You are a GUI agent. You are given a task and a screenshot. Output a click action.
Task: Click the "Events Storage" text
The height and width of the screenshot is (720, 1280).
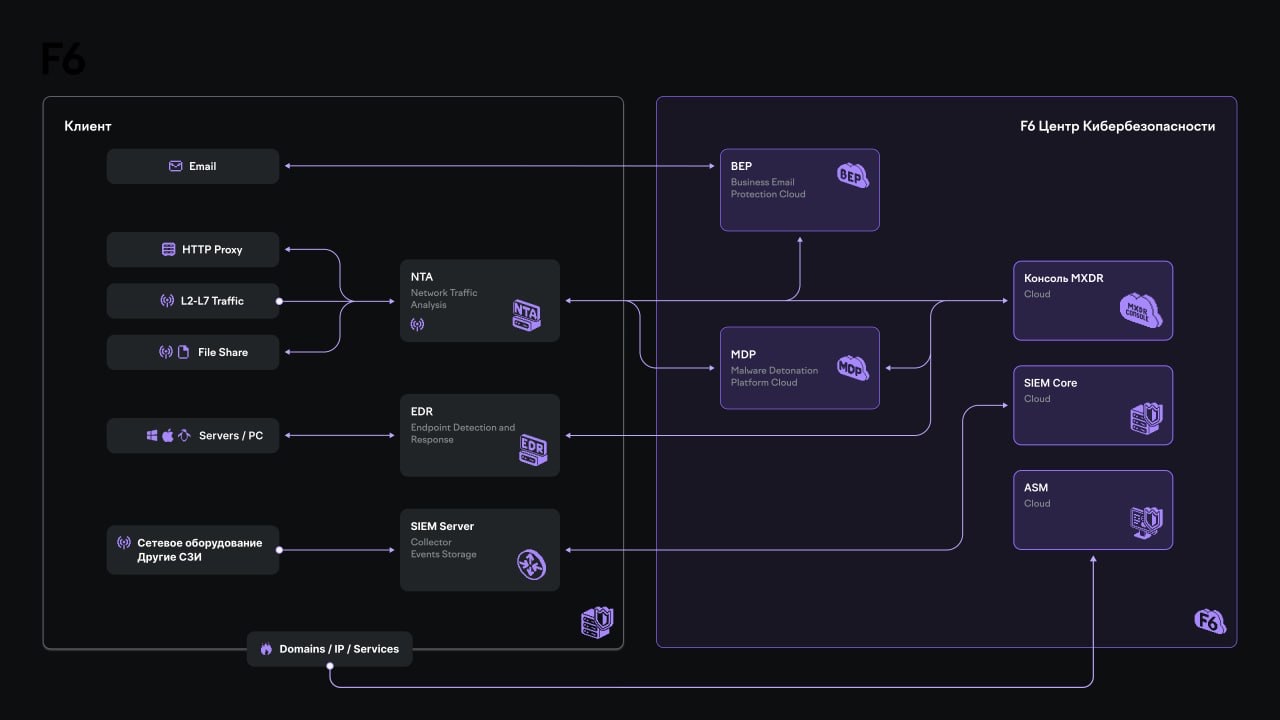coord(444,554)
